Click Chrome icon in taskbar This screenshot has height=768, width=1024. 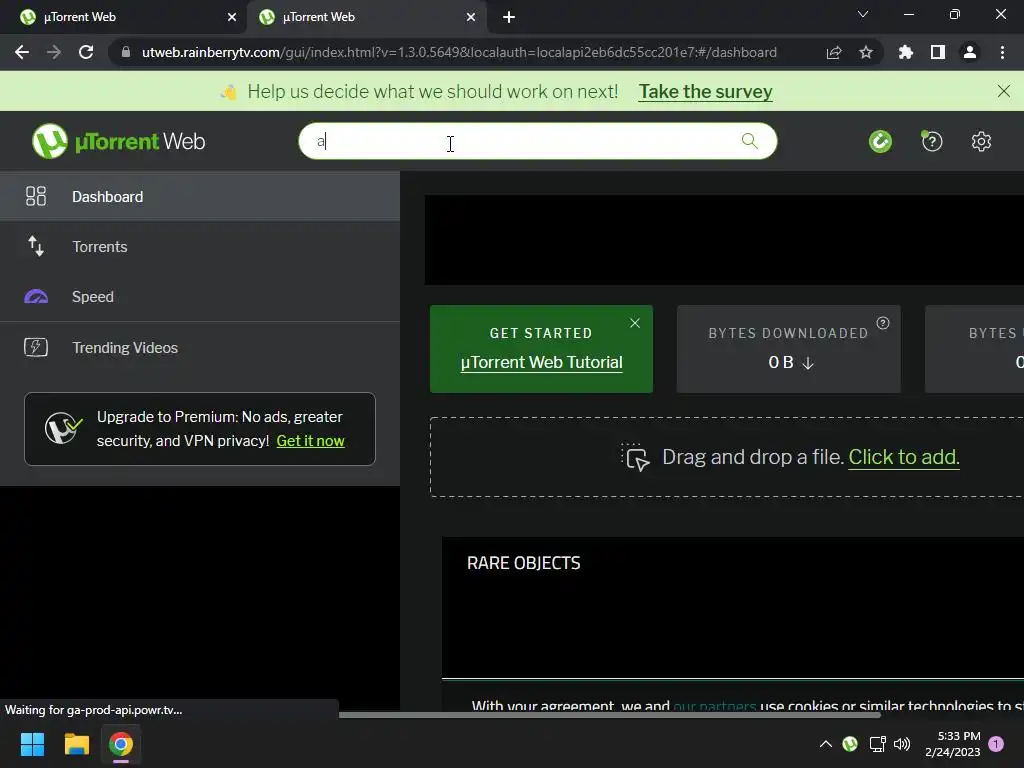point(121,744)
